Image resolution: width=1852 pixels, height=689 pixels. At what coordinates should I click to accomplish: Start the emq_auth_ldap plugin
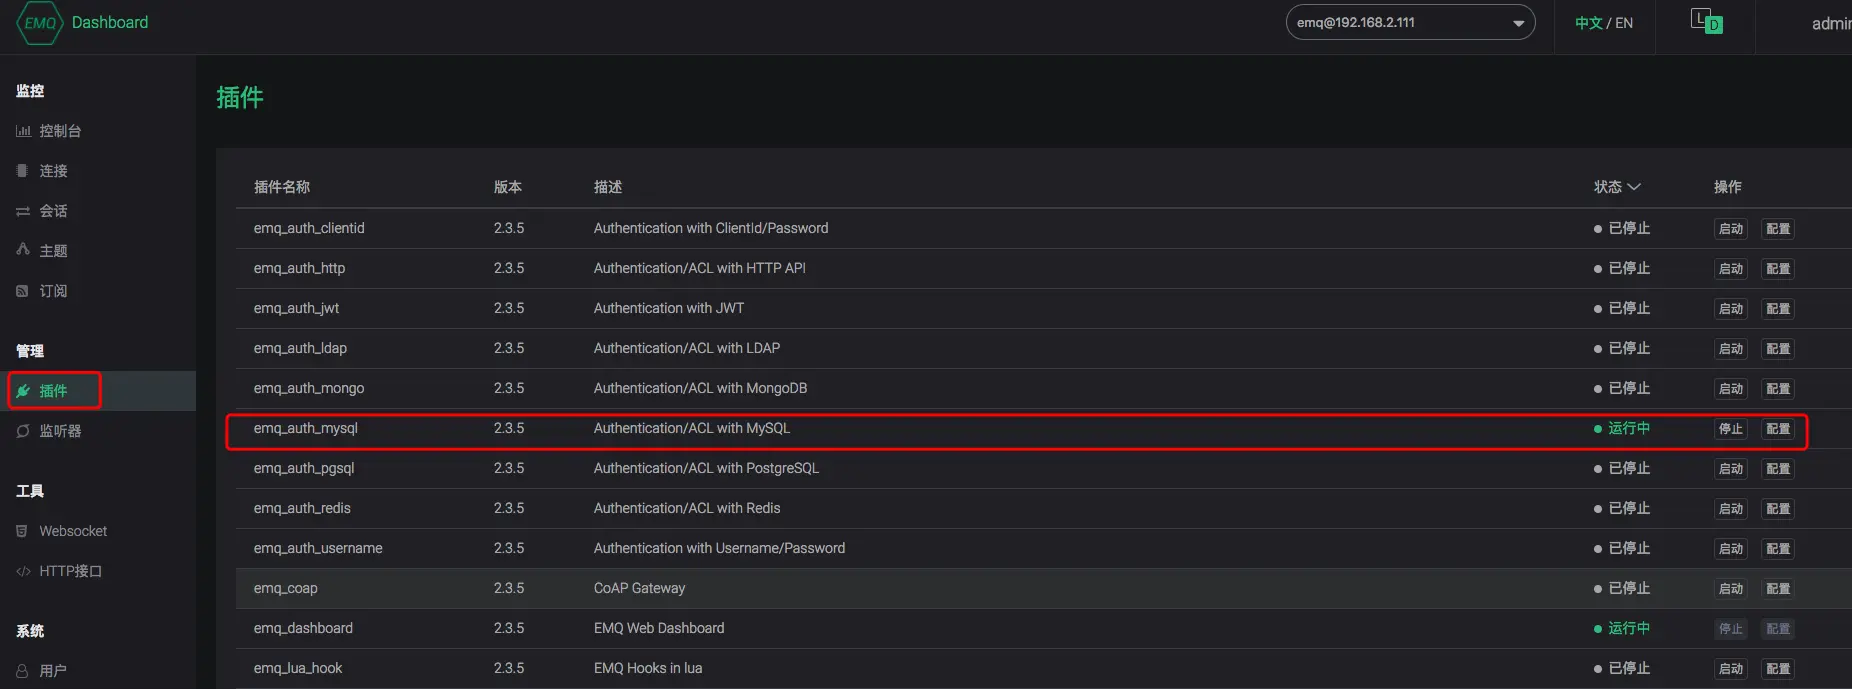tap(1730, 349)
